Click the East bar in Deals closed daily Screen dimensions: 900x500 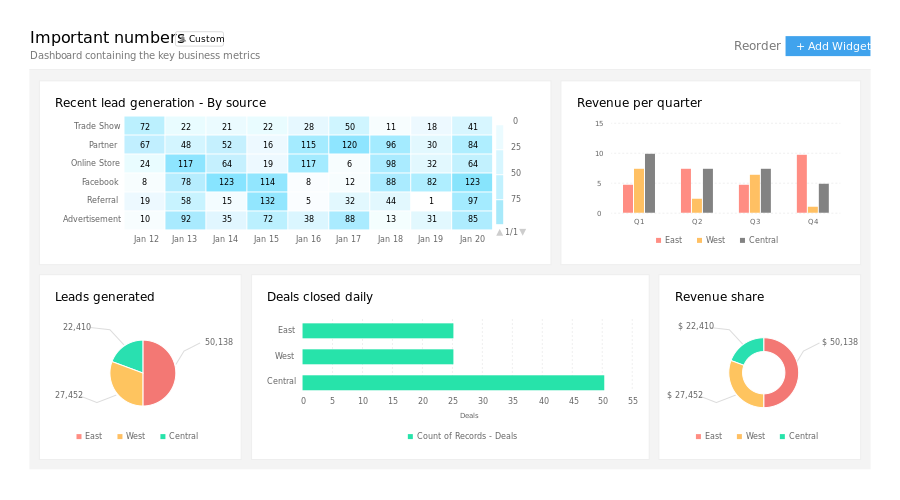(378, 330)
